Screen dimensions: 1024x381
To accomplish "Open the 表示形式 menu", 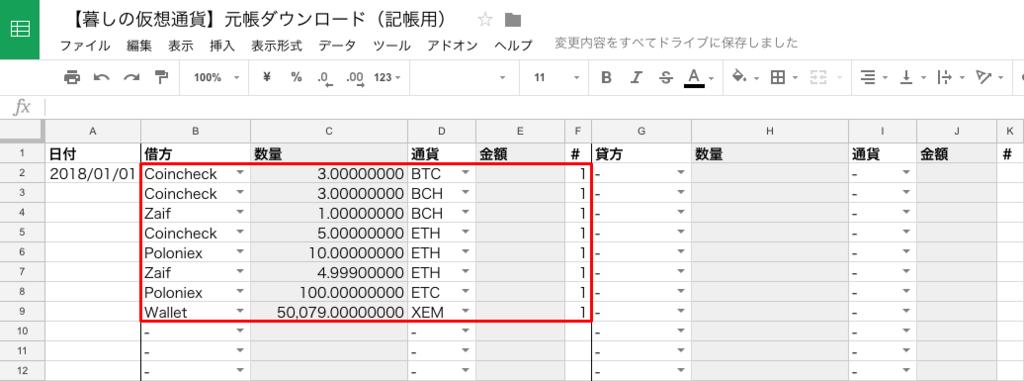I will (x=276, y=46).
